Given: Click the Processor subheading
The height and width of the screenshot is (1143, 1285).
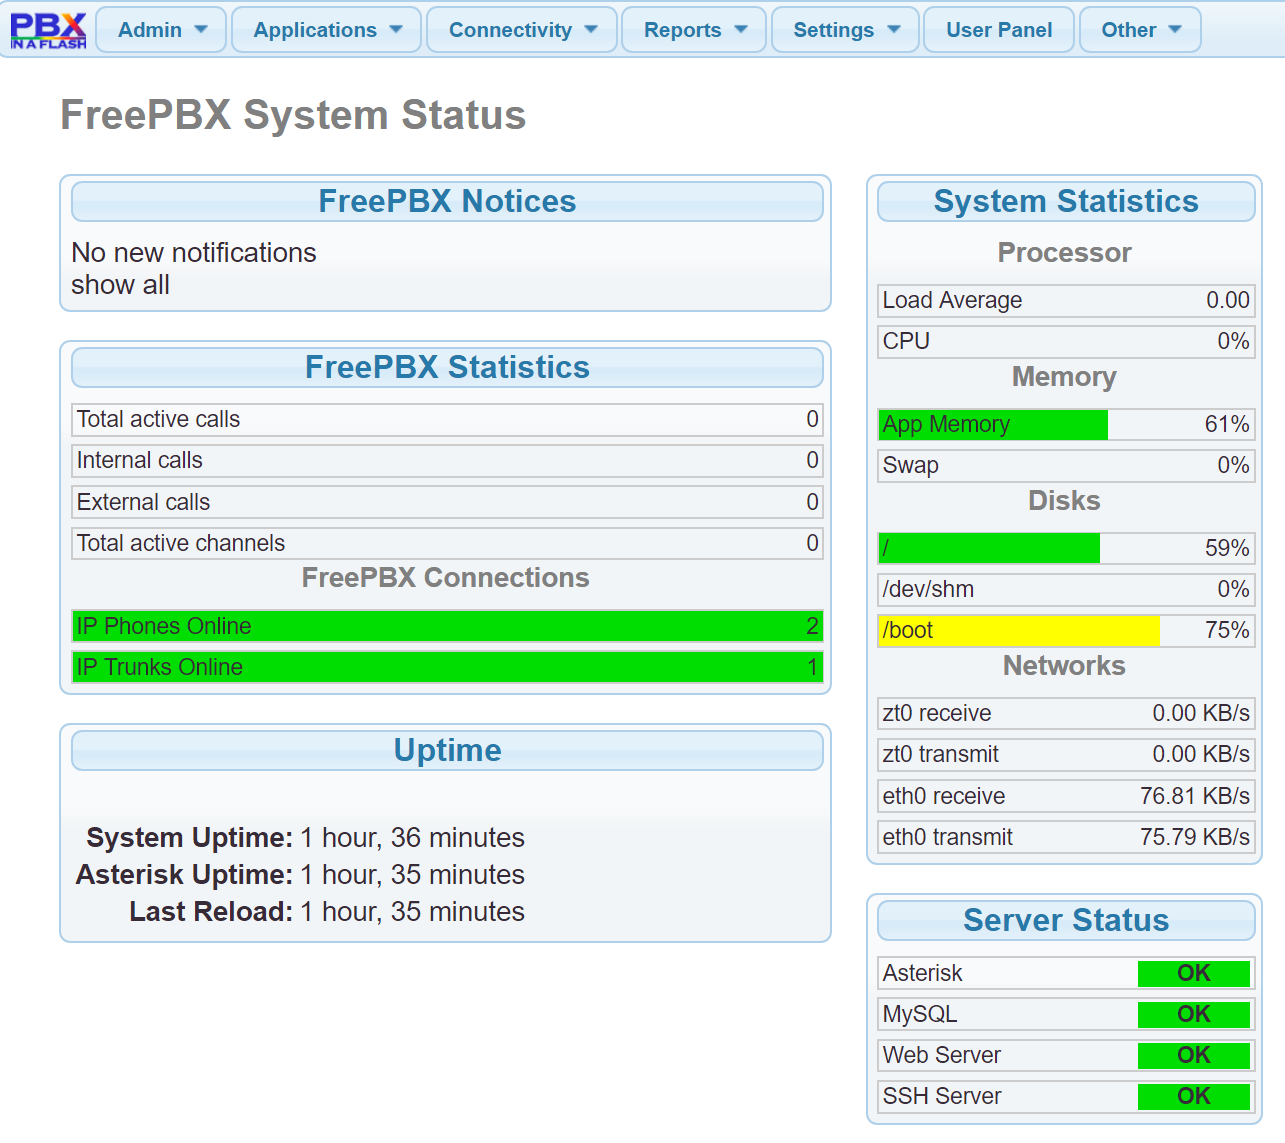Looking at the screenshot, I should pos(1065,253).
